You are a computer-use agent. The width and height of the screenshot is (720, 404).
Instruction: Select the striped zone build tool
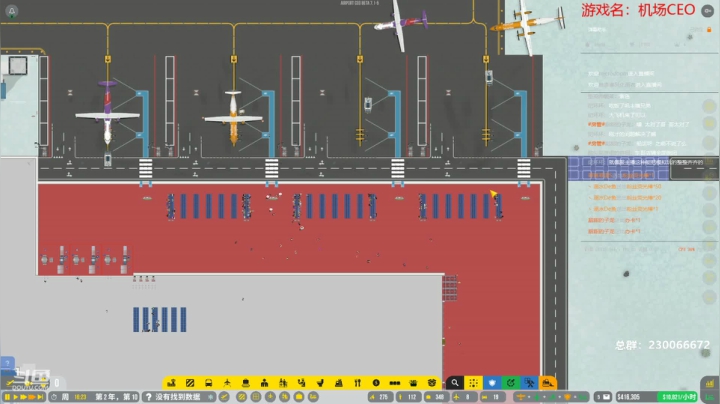[x=190, y=383]
